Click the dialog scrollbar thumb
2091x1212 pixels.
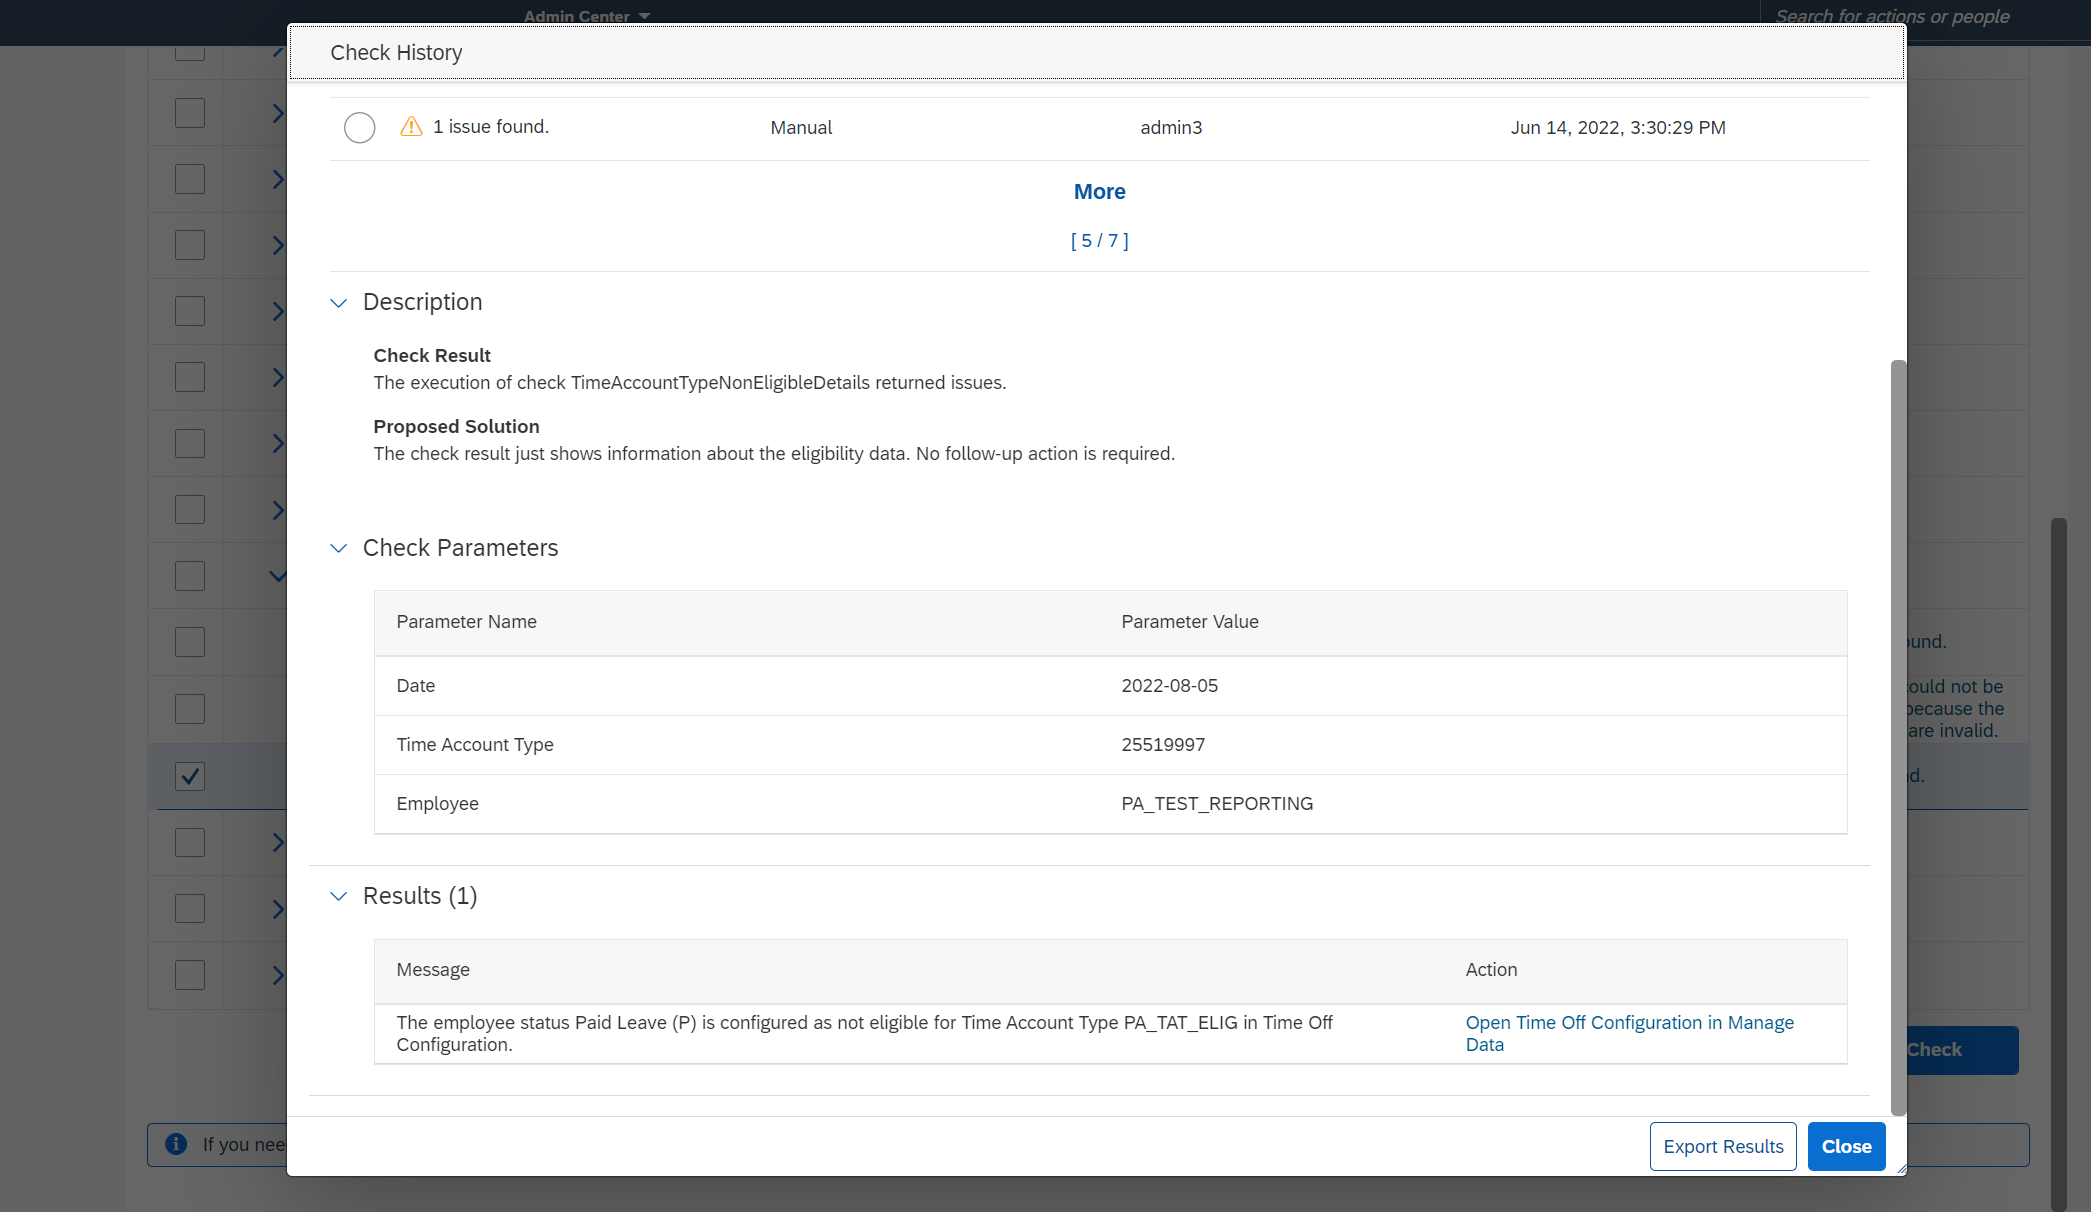1898,738
